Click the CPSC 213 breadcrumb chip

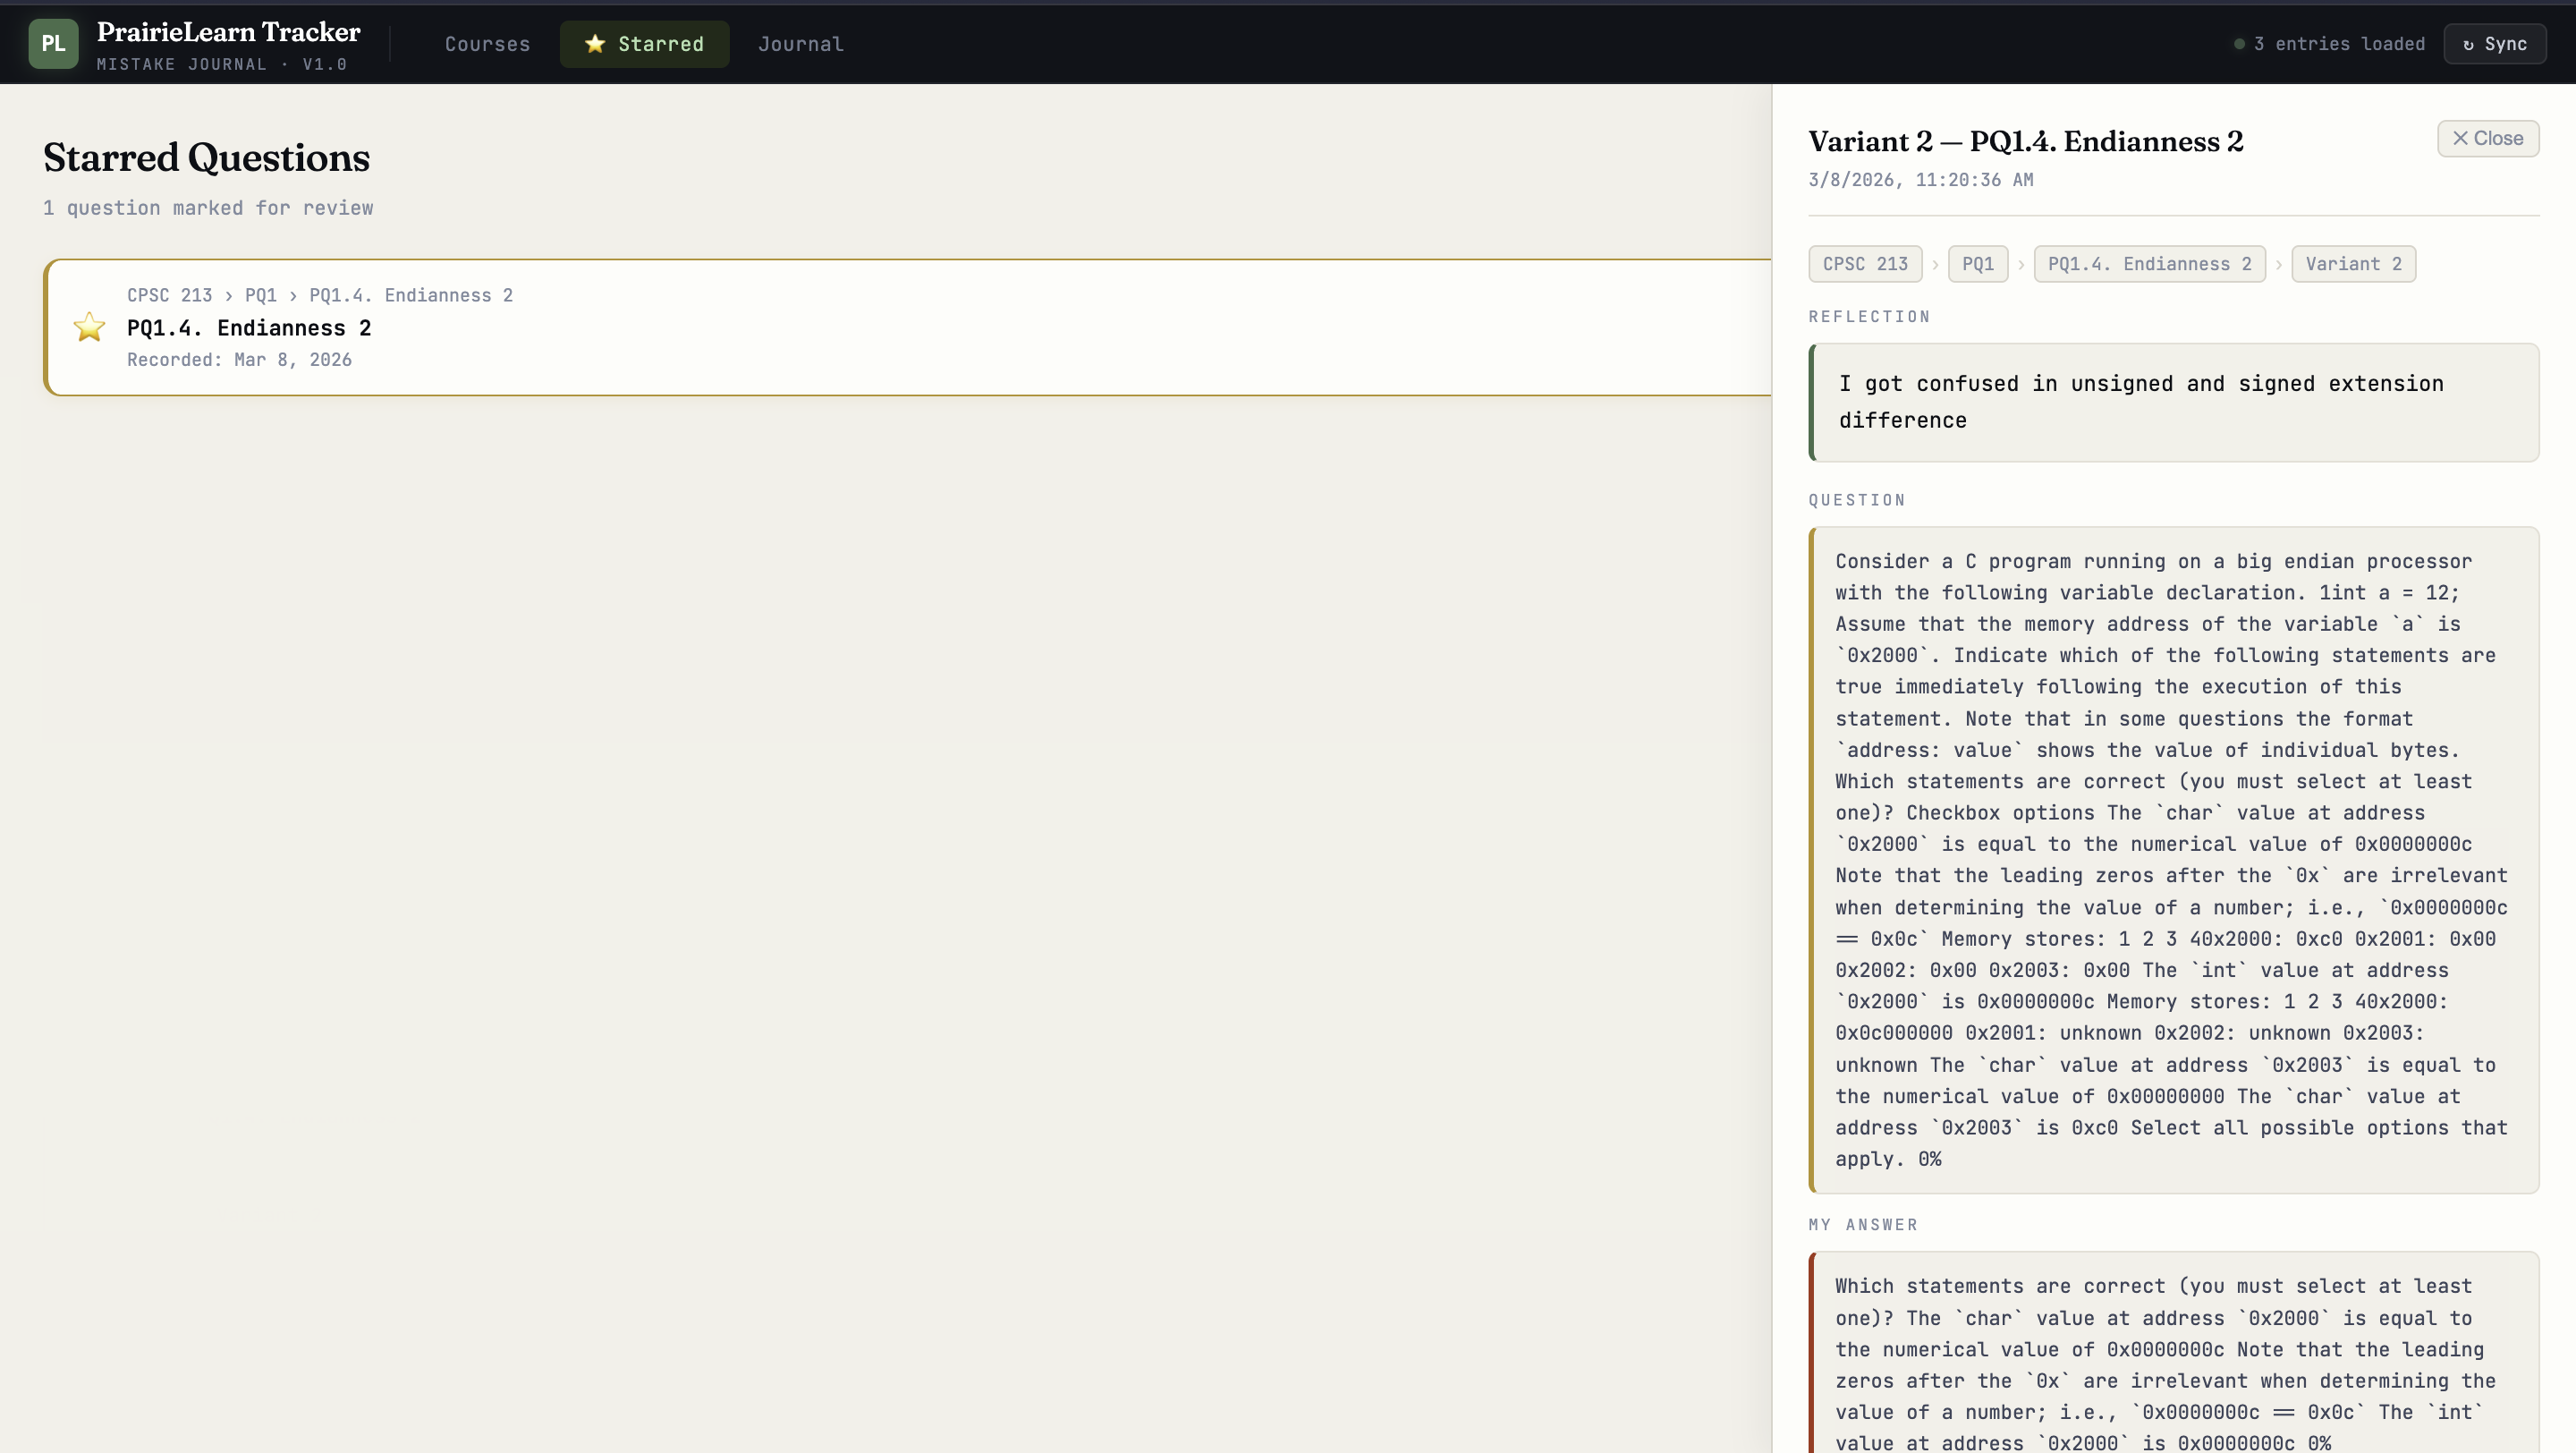[1864, 264]
